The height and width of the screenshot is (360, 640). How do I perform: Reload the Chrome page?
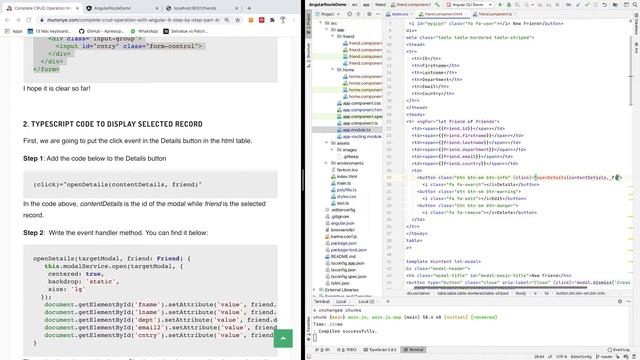click(x=29, y=20)
